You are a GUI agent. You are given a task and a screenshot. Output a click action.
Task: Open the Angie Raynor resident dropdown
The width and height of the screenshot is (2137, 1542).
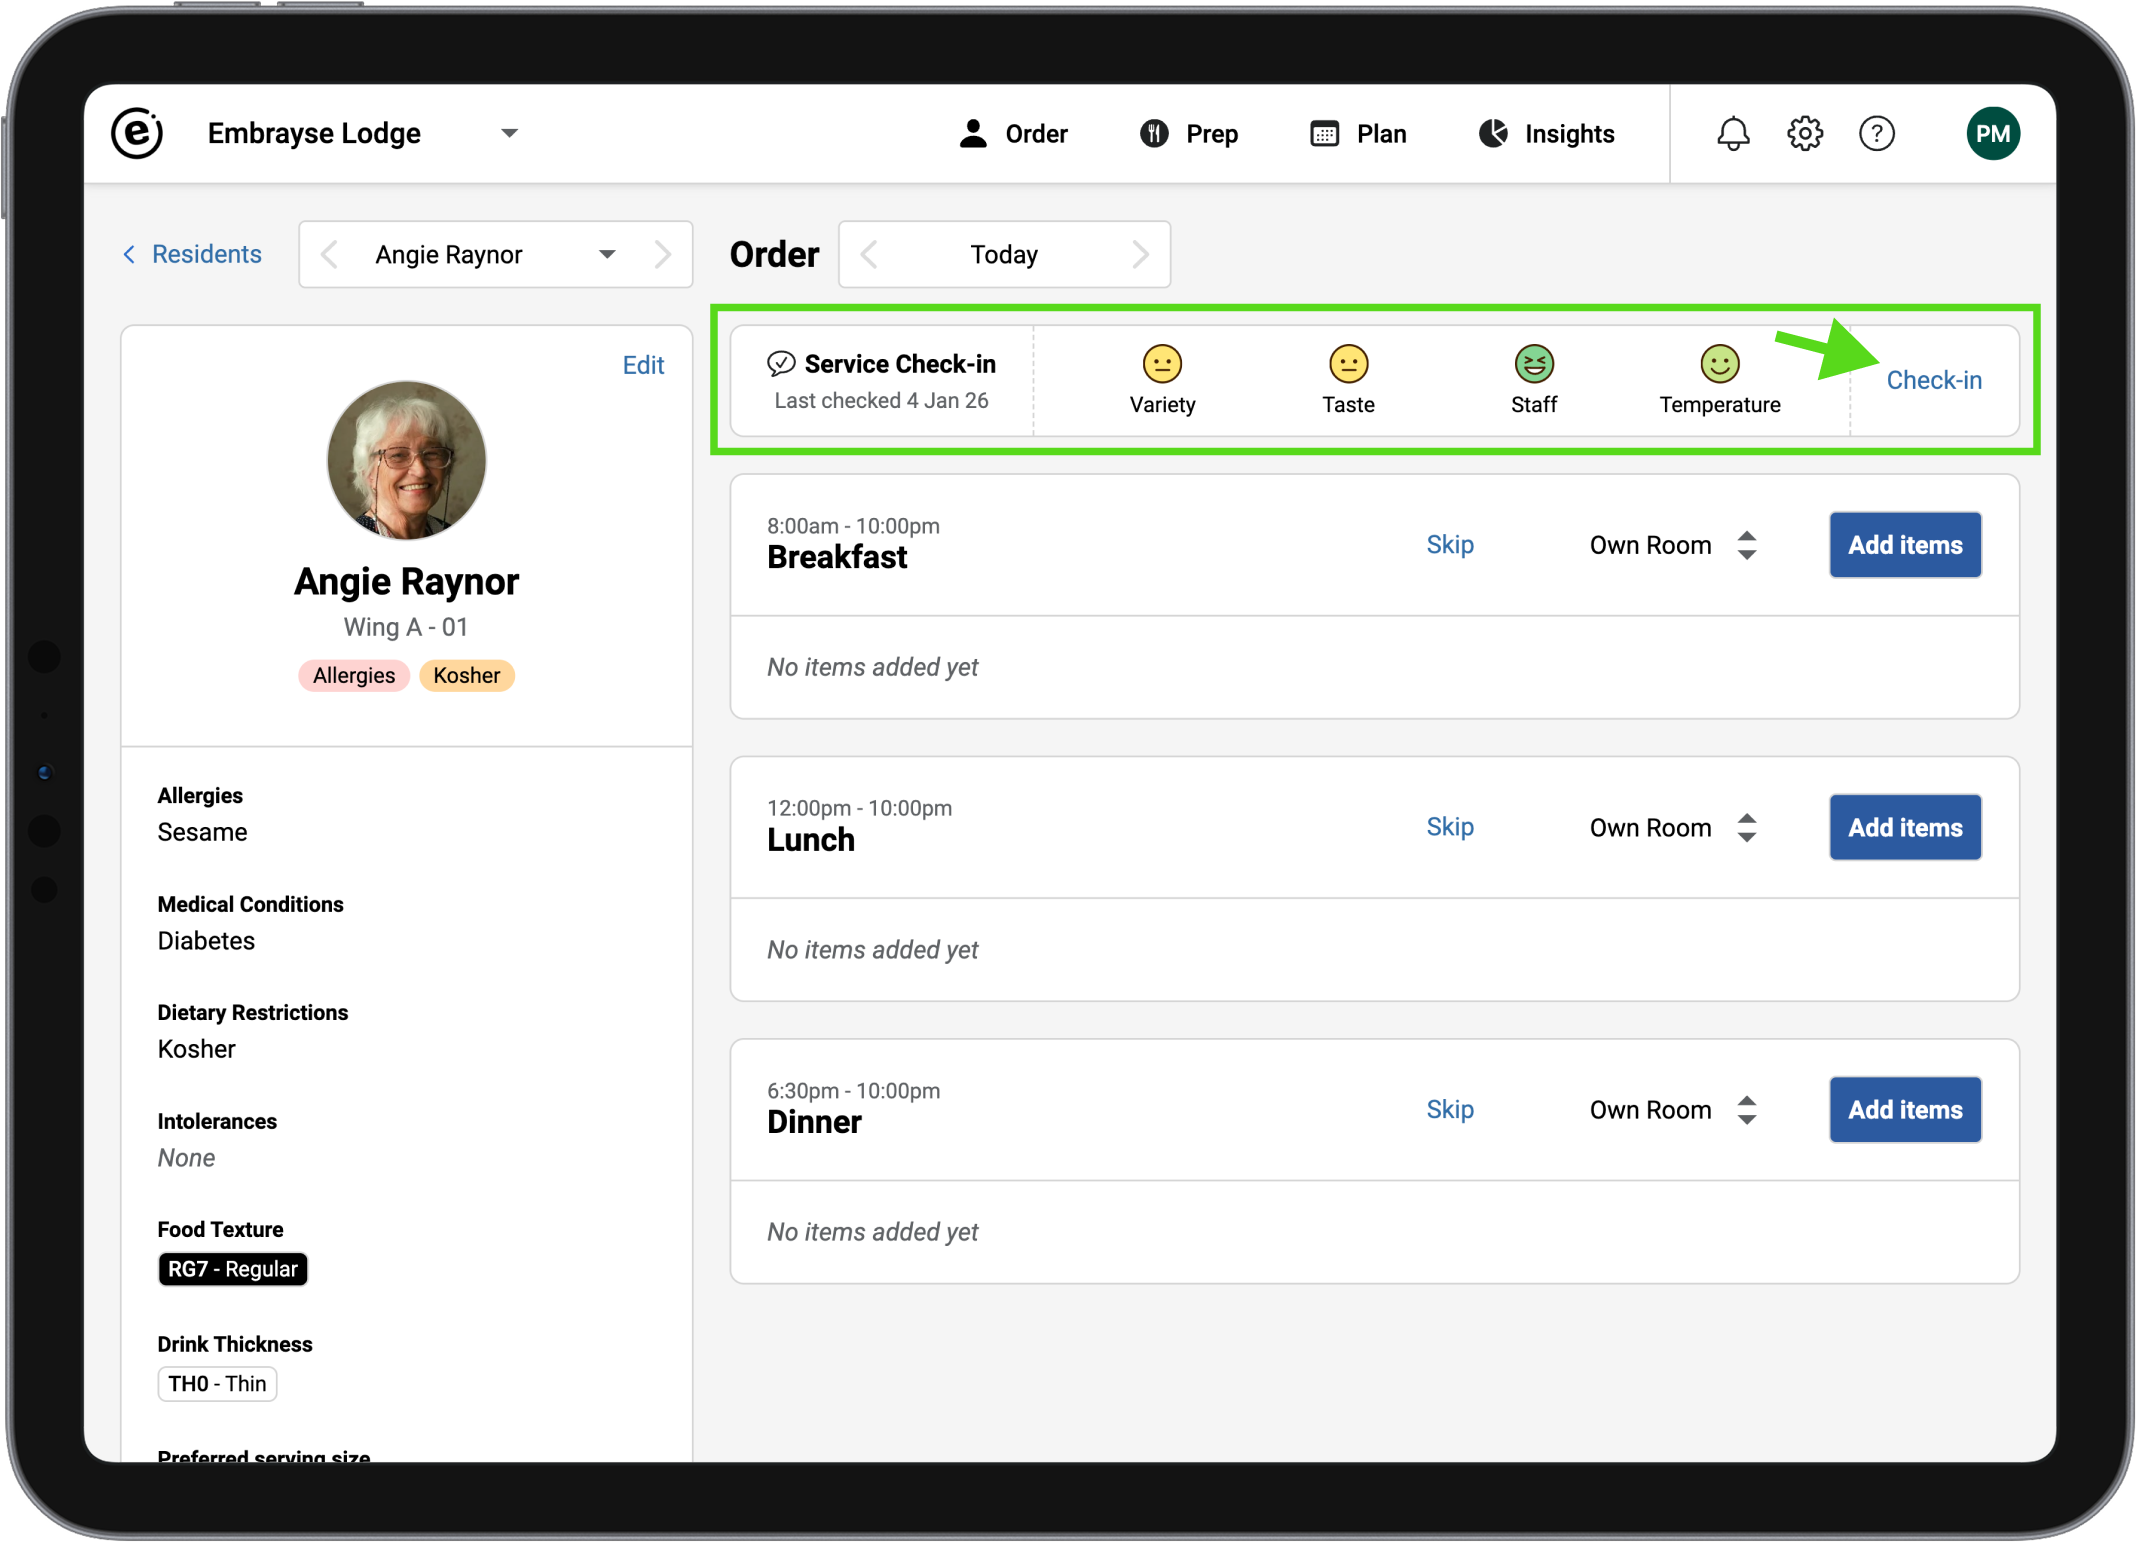(606, 255)
